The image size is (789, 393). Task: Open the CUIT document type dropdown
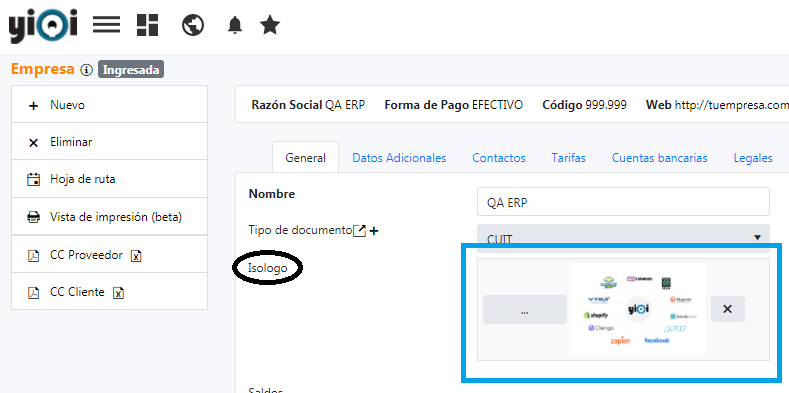point(623,238)
